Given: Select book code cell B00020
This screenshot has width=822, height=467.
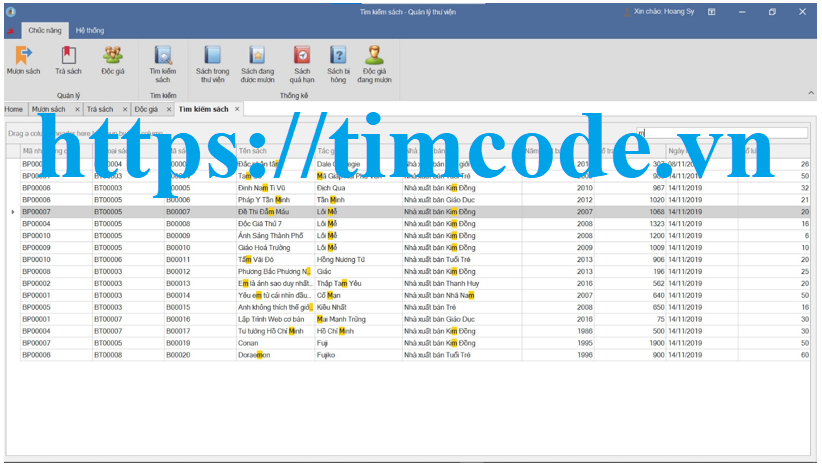Looking at the screenshot, I should [x=200, y=355].
